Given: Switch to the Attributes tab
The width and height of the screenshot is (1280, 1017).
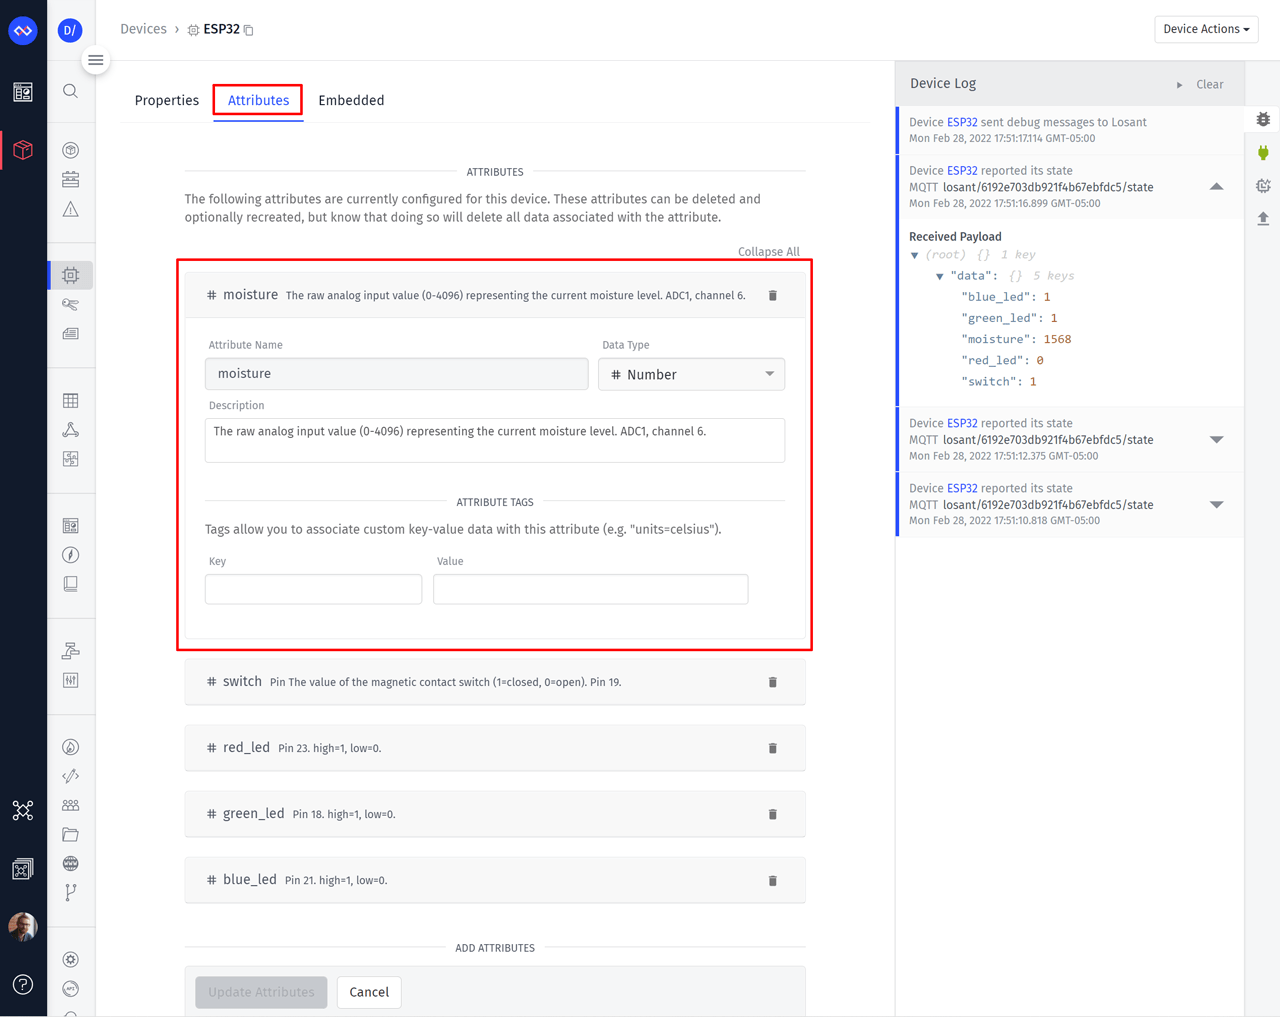Looking at the screenshot, I should coord(258,100).
